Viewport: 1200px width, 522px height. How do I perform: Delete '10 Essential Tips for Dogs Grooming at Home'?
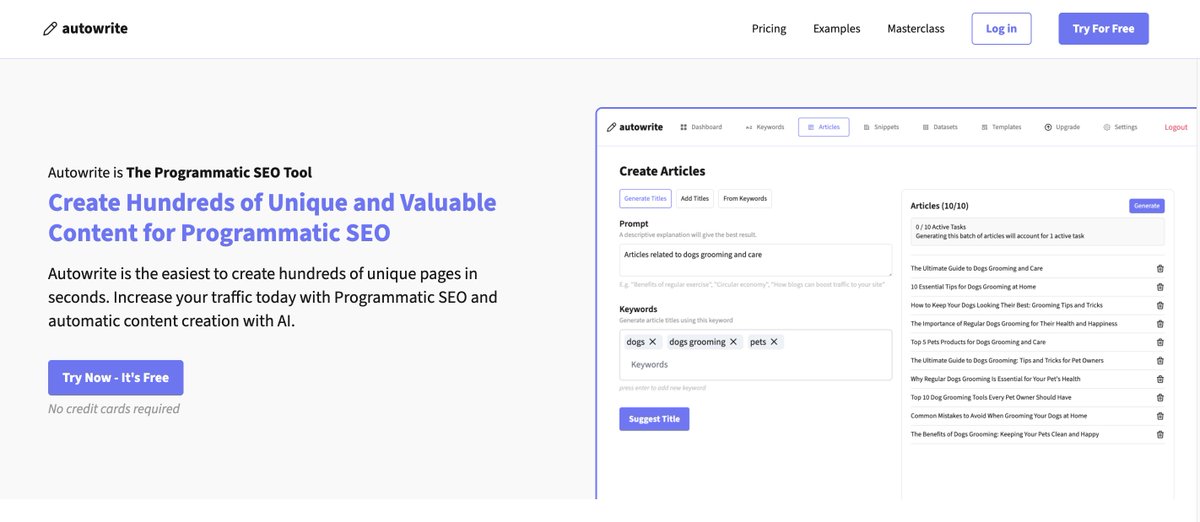(1160, 287)
